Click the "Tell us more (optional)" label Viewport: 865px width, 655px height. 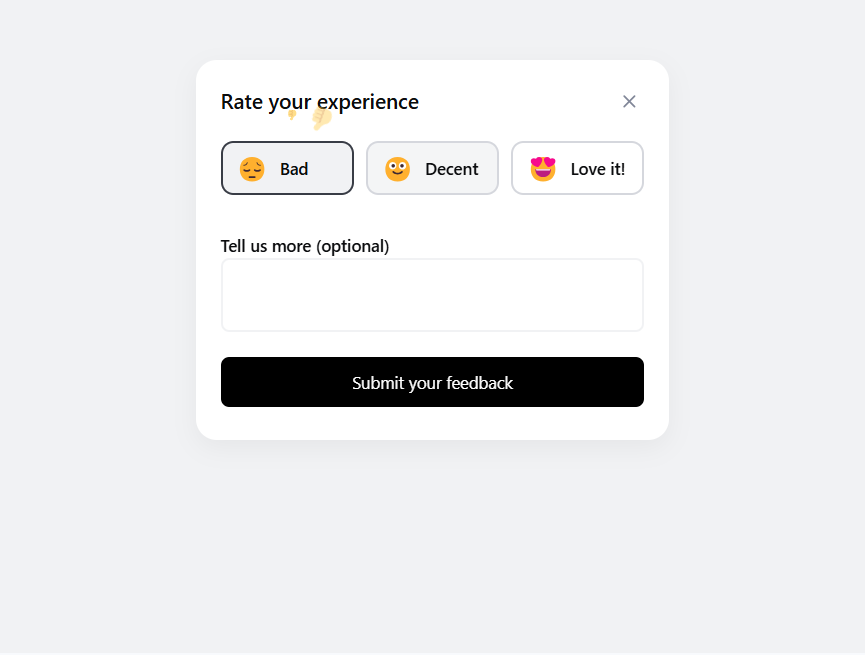tap(305, 246)
